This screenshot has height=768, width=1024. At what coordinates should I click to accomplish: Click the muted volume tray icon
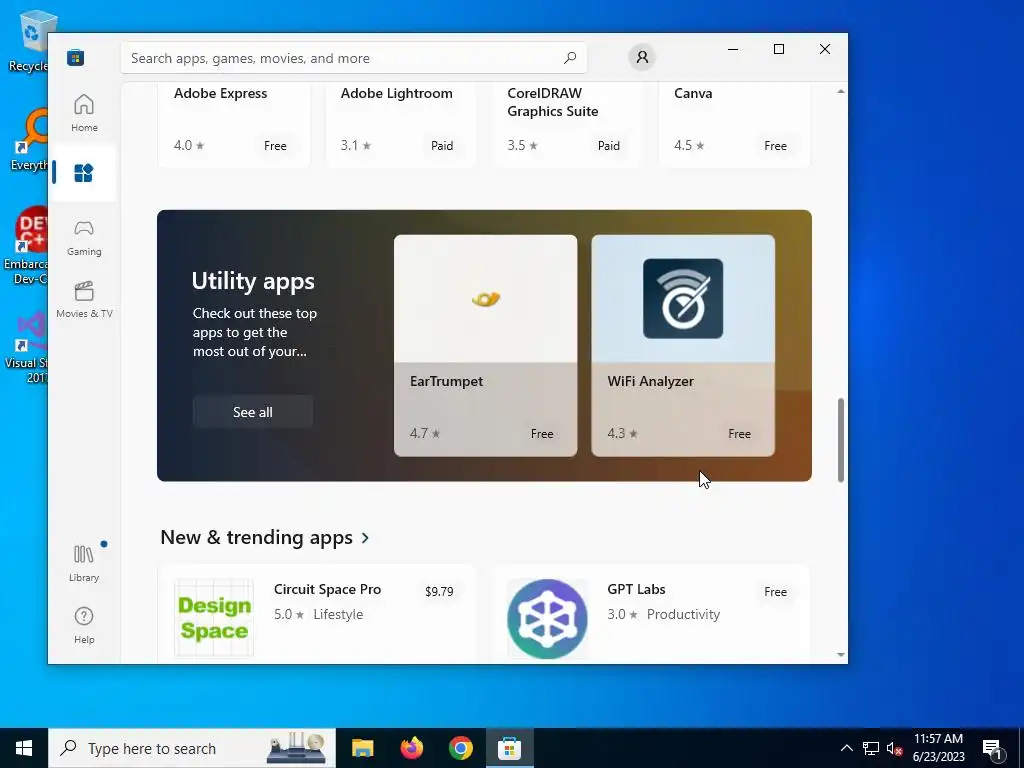click(x=894, y=748)
